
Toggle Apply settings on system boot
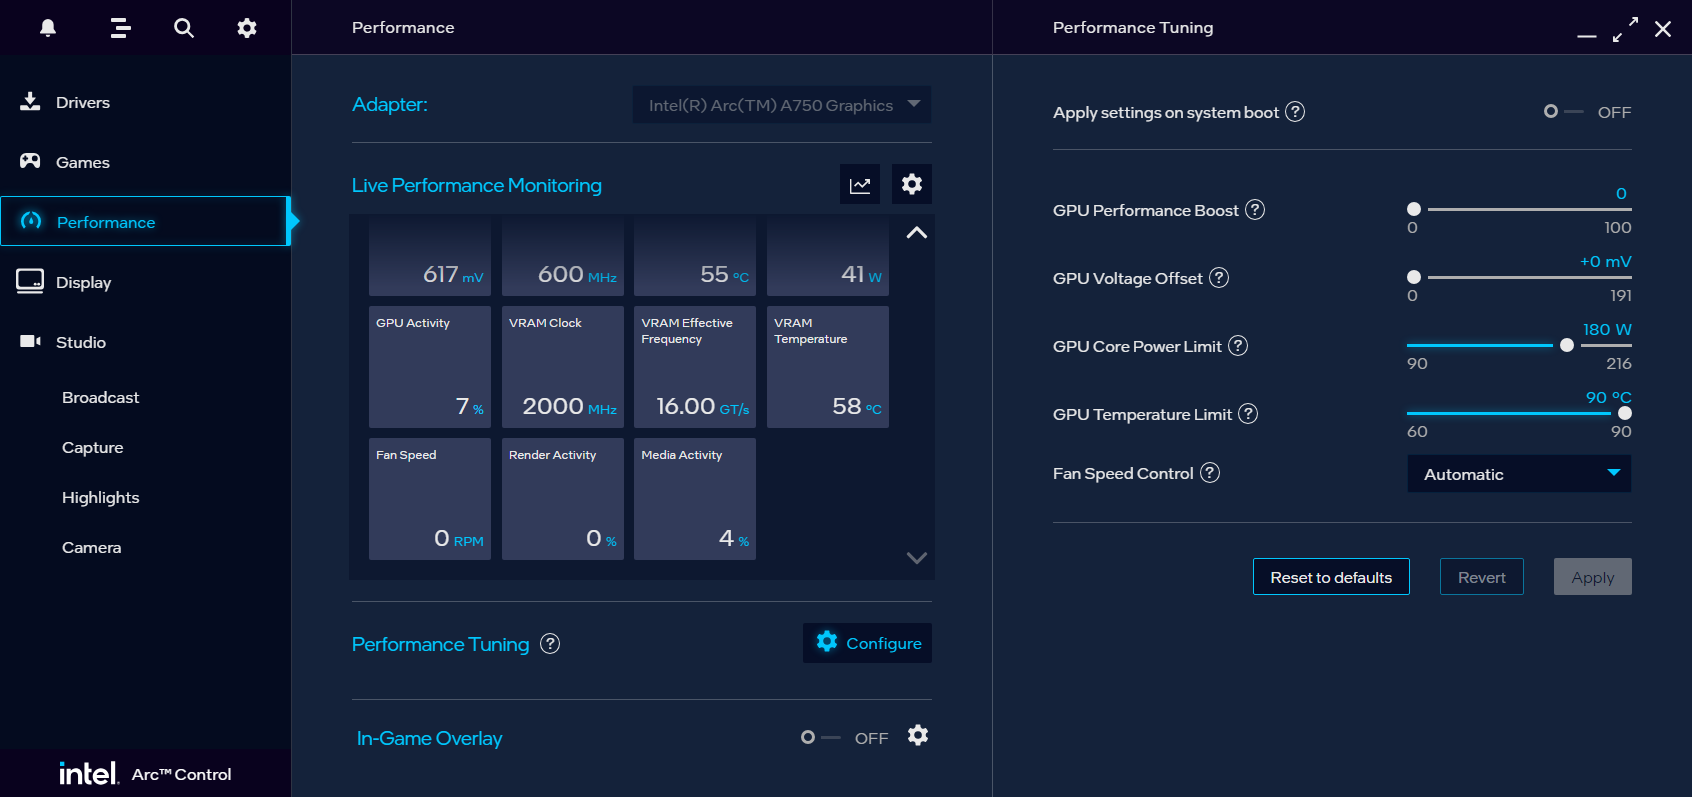tap(1563, 112)
